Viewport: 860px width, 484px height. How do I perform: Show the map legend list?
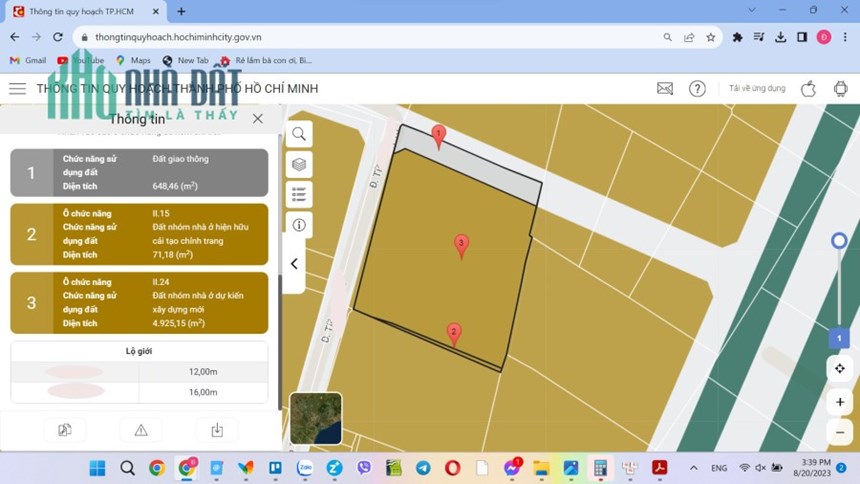pos(299,194)
